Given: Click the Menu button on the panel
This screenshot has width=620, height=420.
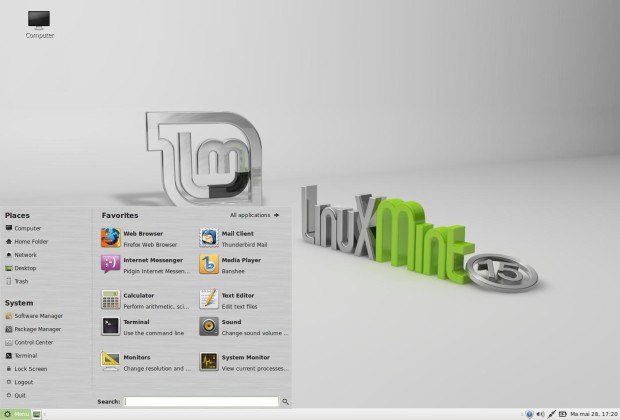Looking at the screenshot, I should pyautogui.click(x=16, y=414).
